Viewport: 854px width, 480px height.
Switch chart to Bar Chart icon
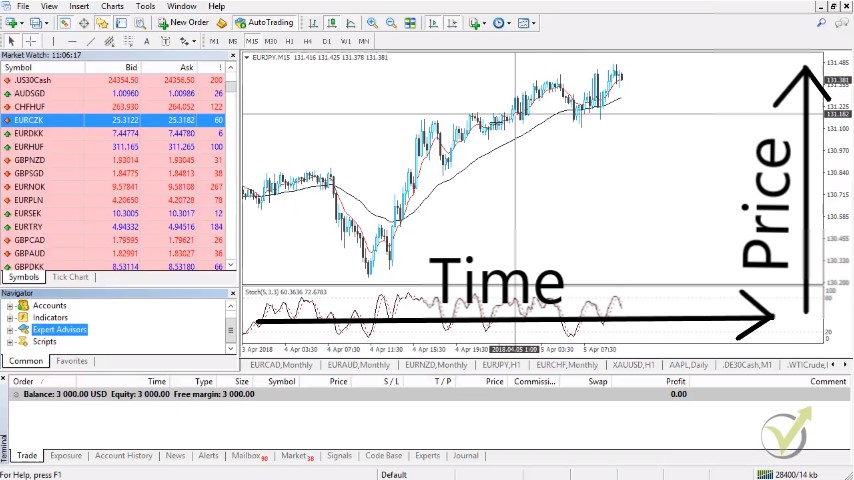point(313,23)
